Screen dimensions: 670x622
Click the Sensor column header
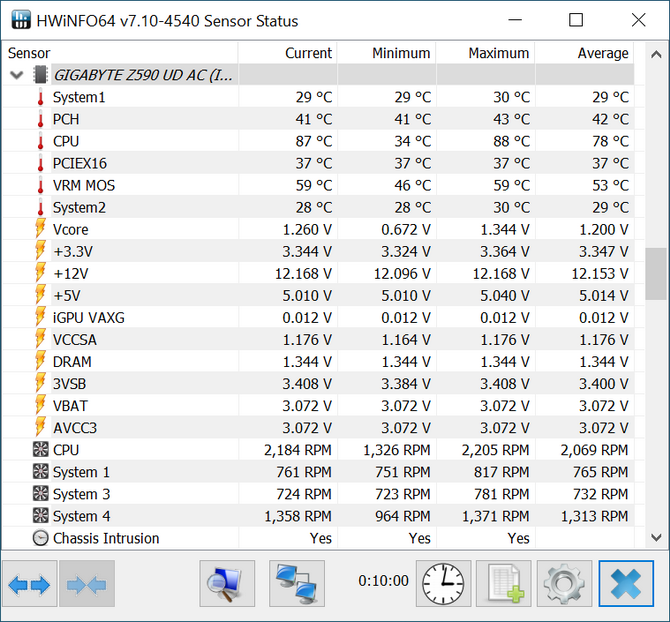click(x=120, y=53)
